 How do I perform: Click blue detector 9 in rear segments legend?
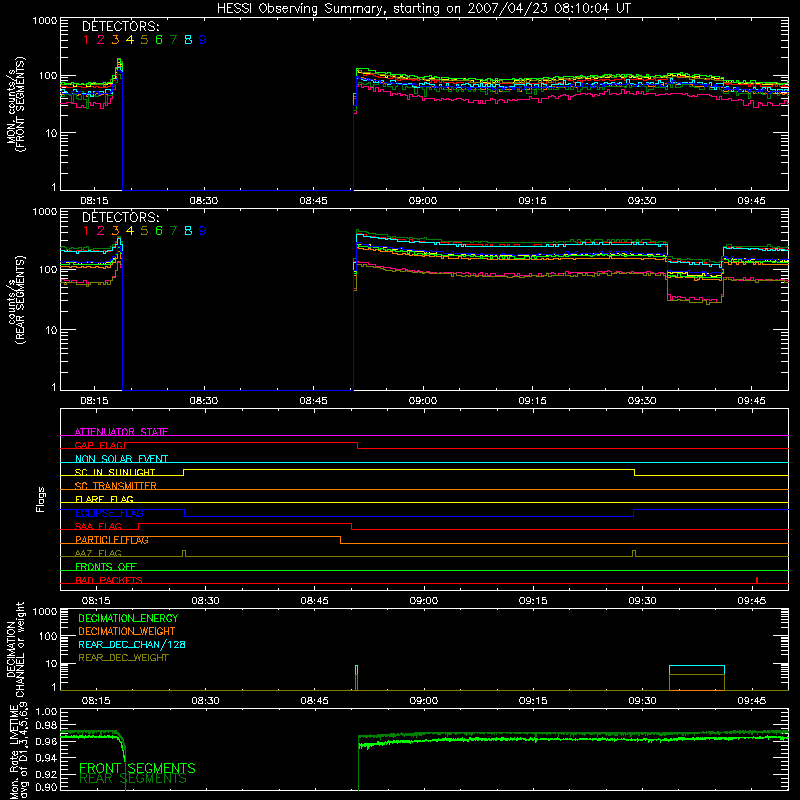click(203, 231)
